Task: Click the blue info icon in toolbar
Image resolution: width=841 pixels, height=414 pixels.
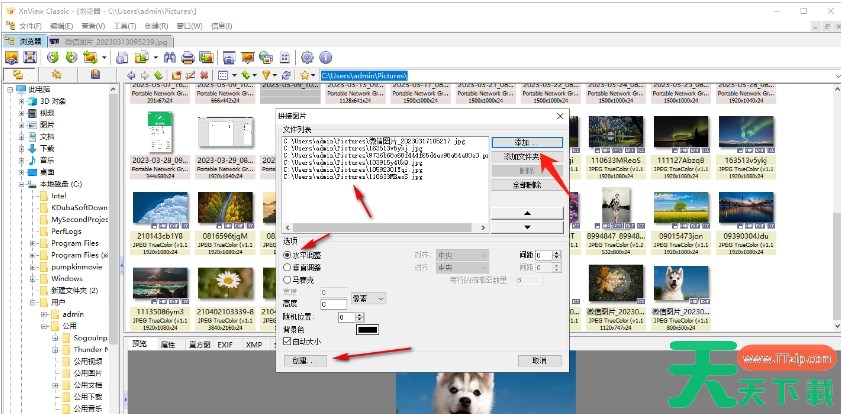Action: [x=327, y=57]
